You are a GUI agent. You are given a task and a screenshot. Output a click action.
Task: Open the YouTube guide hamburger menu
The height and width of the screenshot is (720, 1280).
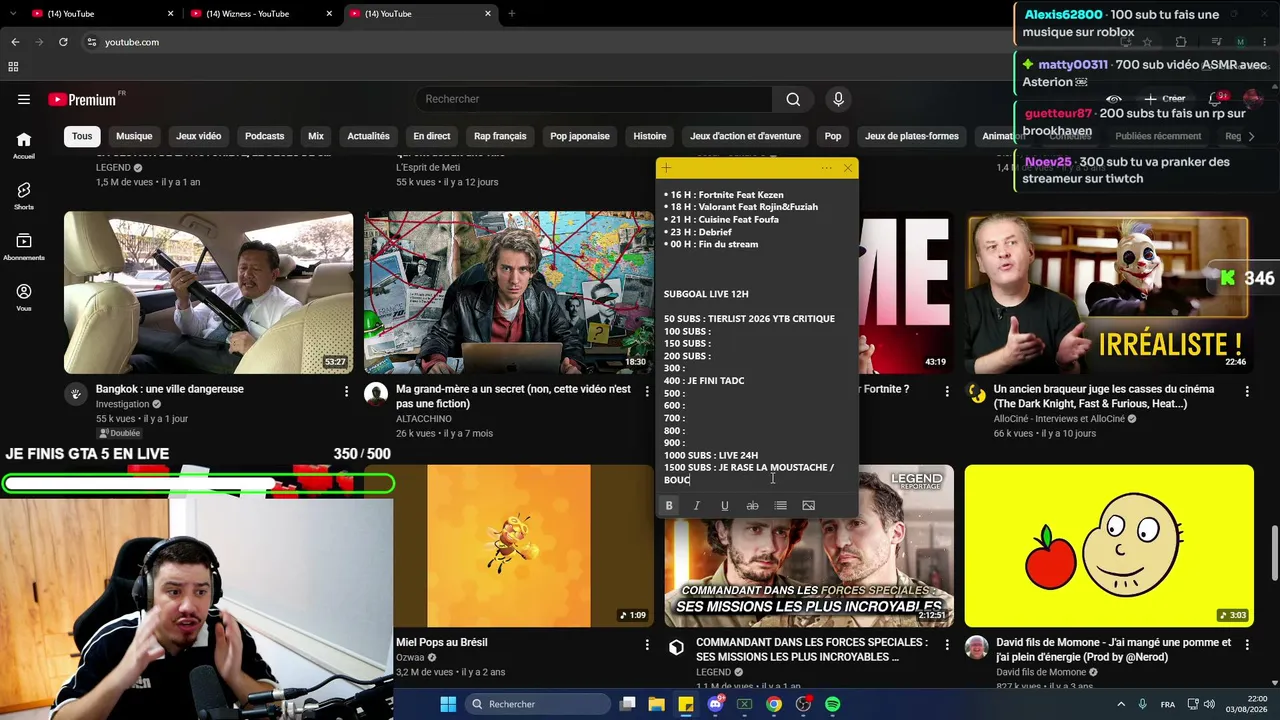pos(24,99)
